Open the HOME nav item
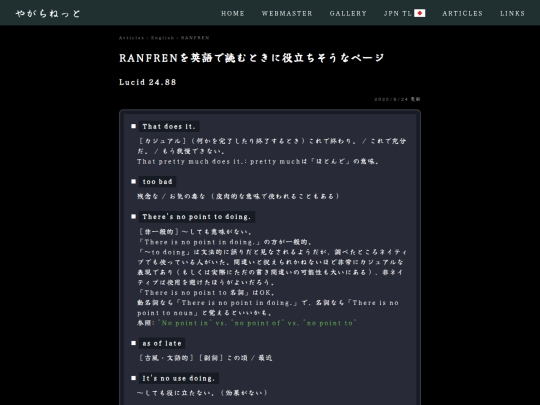540x405 pixels. tap(233, 13)
